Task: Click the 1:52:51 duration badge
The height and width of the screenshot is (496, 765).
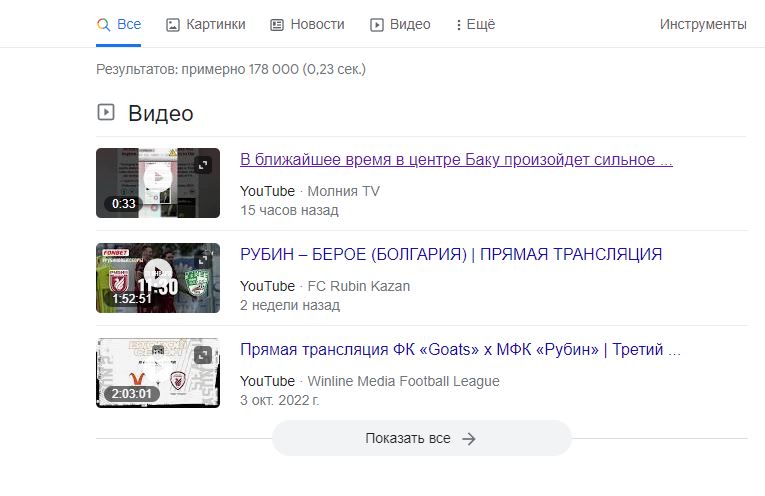Action: (132, 298)
